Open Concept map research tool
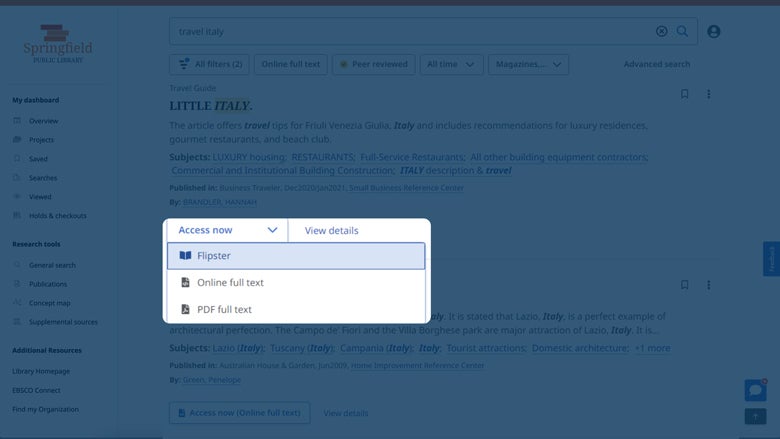780x439 pixels. coord(50,303)
